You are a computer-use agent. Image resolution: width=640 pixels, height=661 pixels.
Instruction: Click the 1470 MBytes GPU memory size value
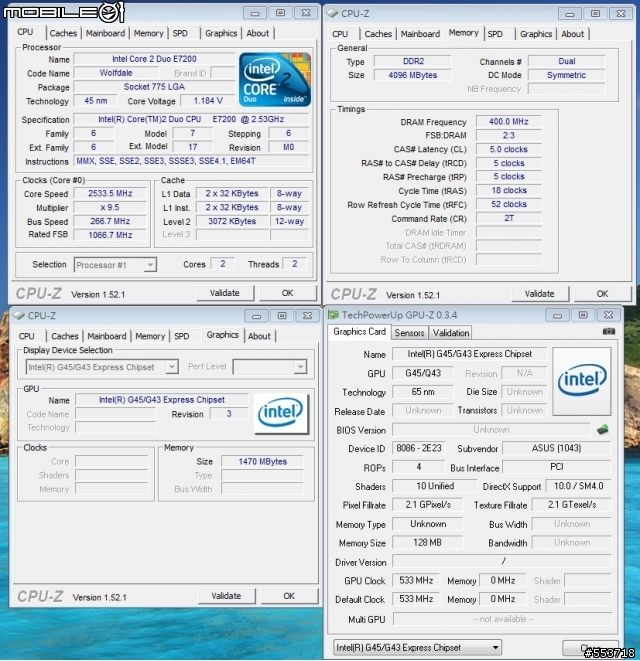click(262, 462)
